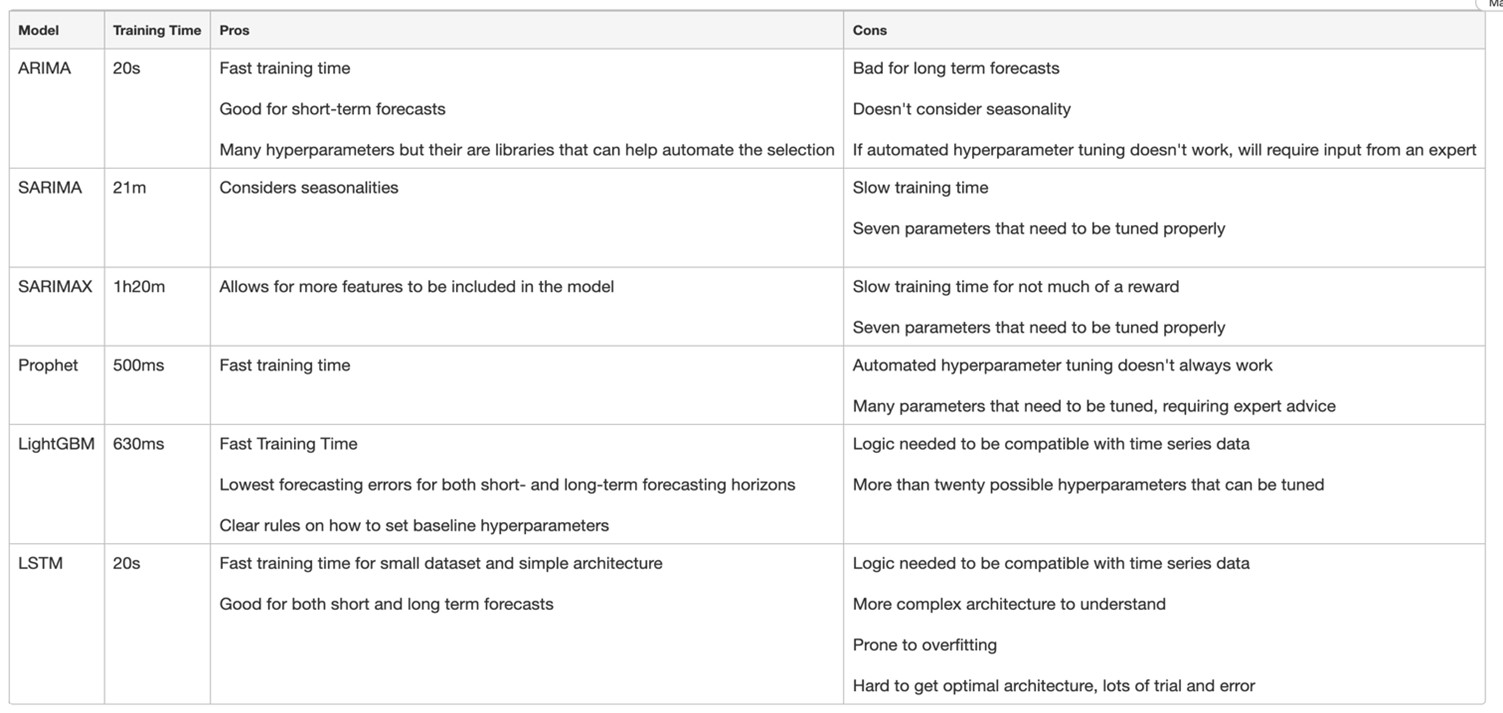Click the 630ms training time value
This screenshot has height=713, width=1503.
[138, 444]
